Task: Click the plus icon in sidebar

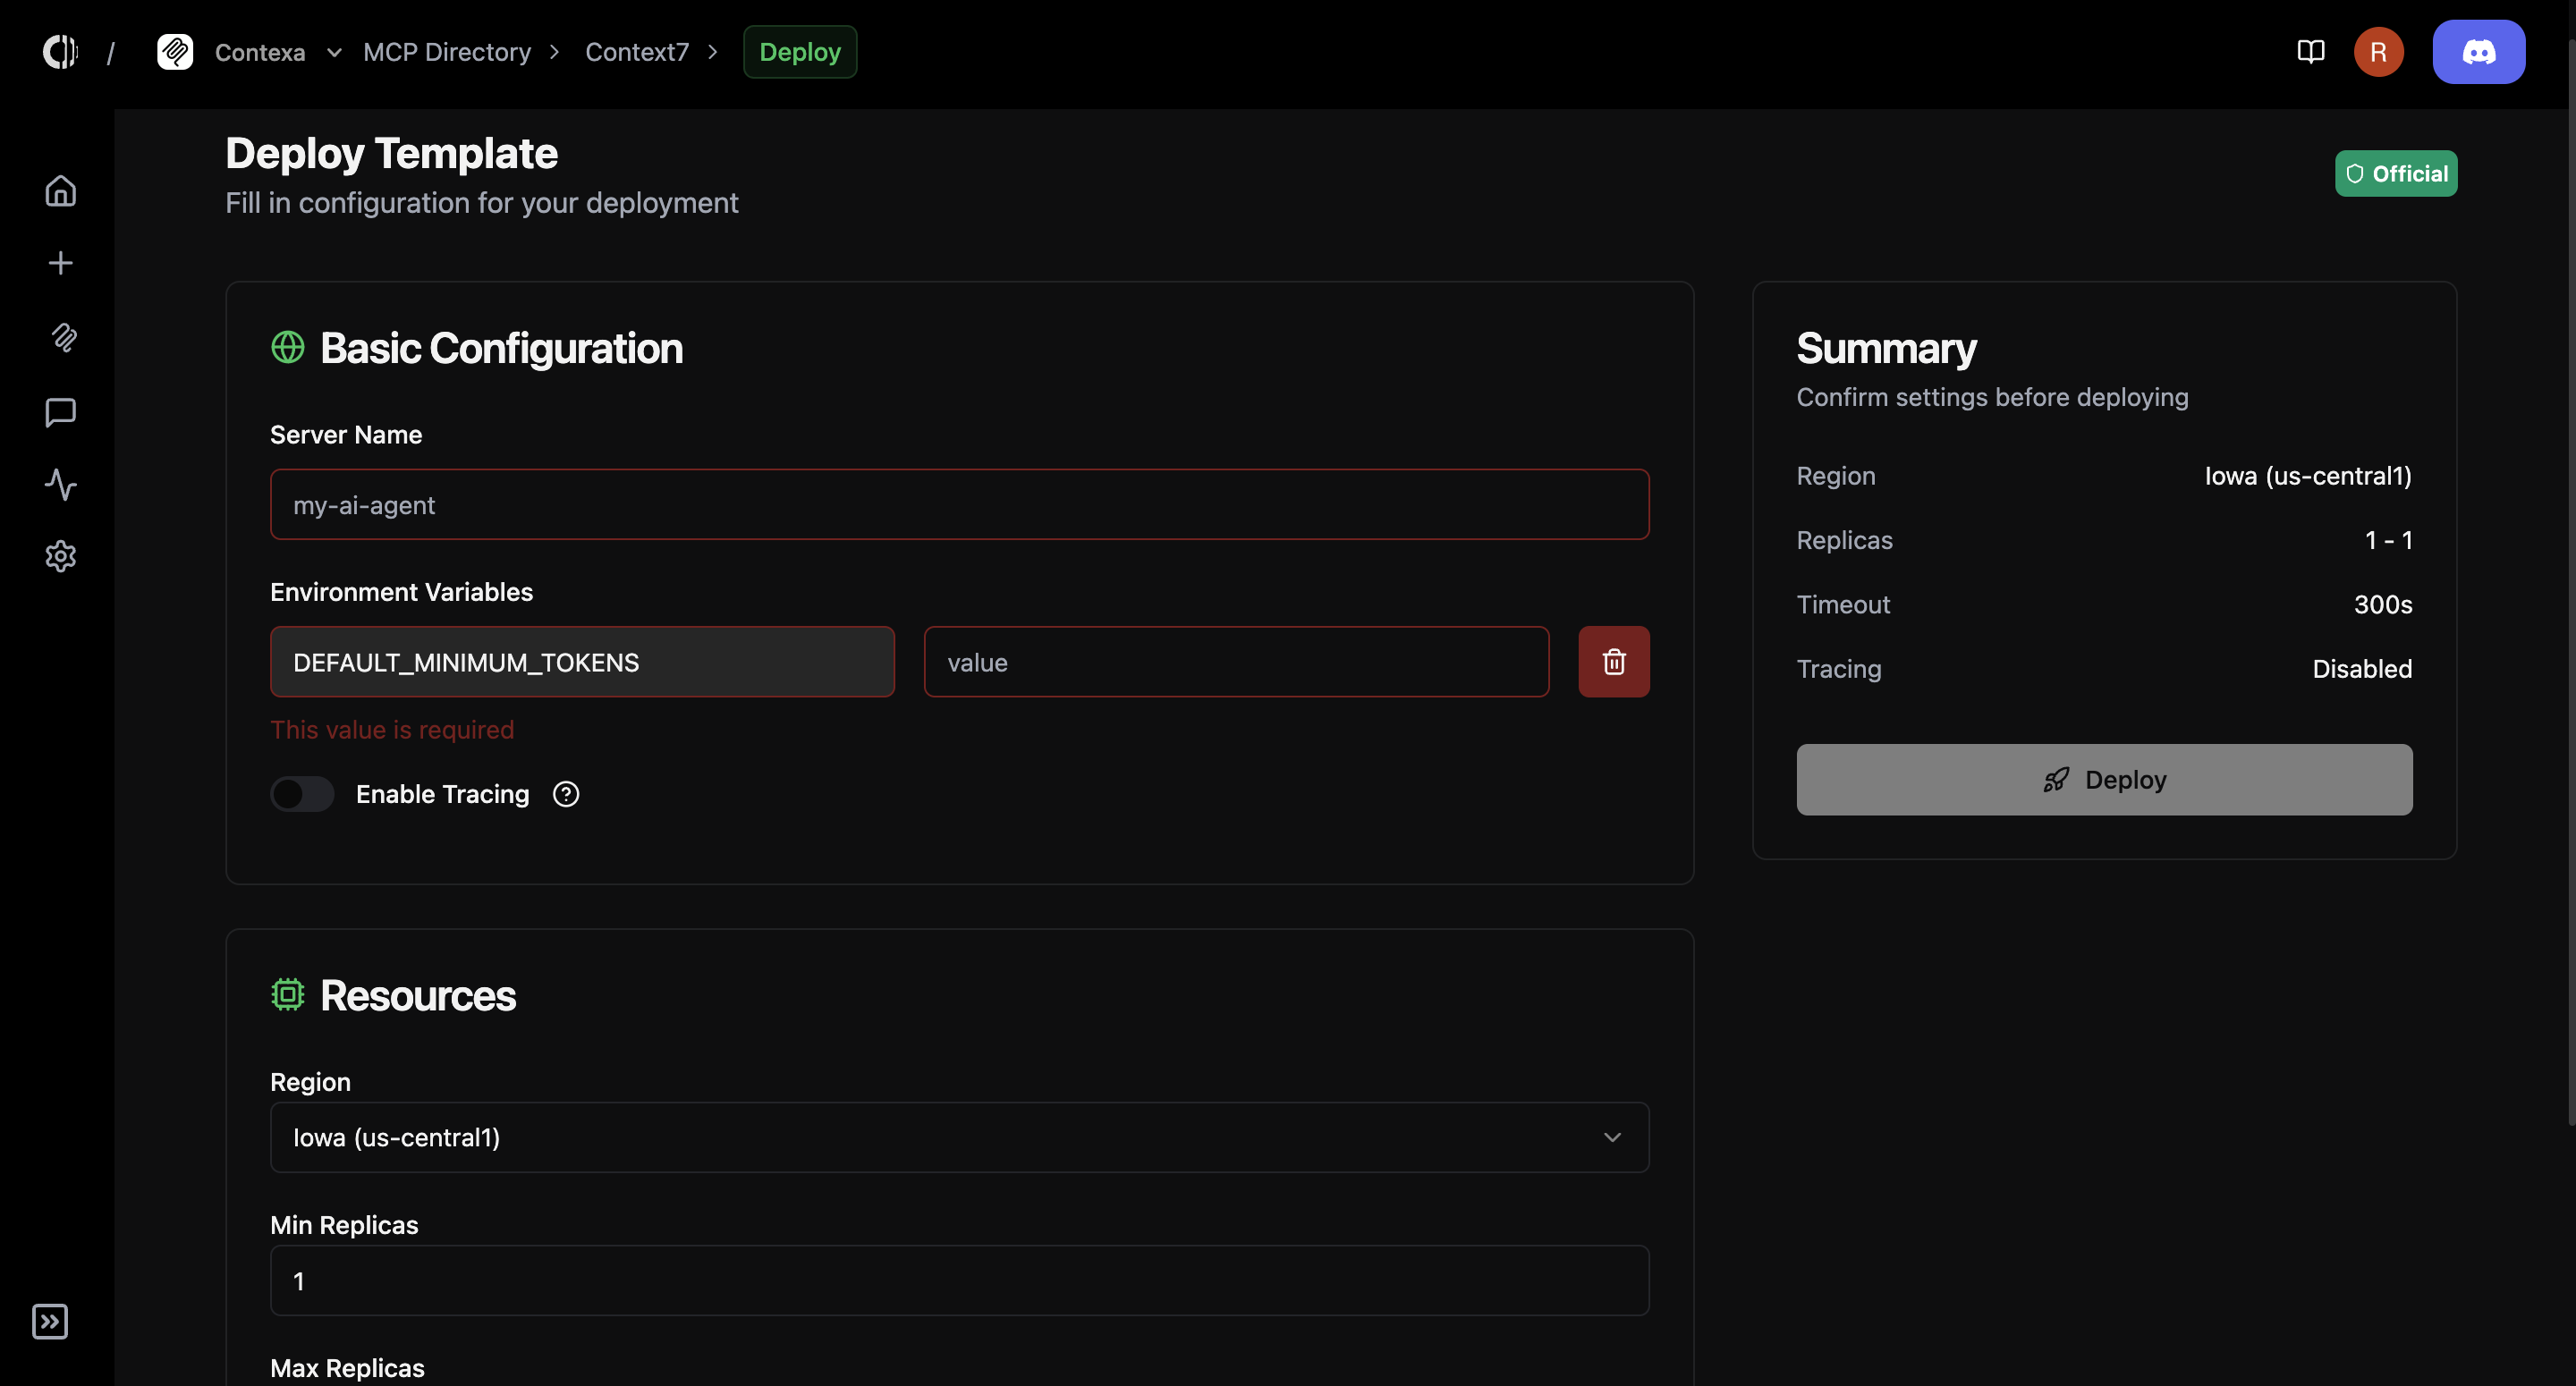Action: pyautogui.click(x=60, y=263)
